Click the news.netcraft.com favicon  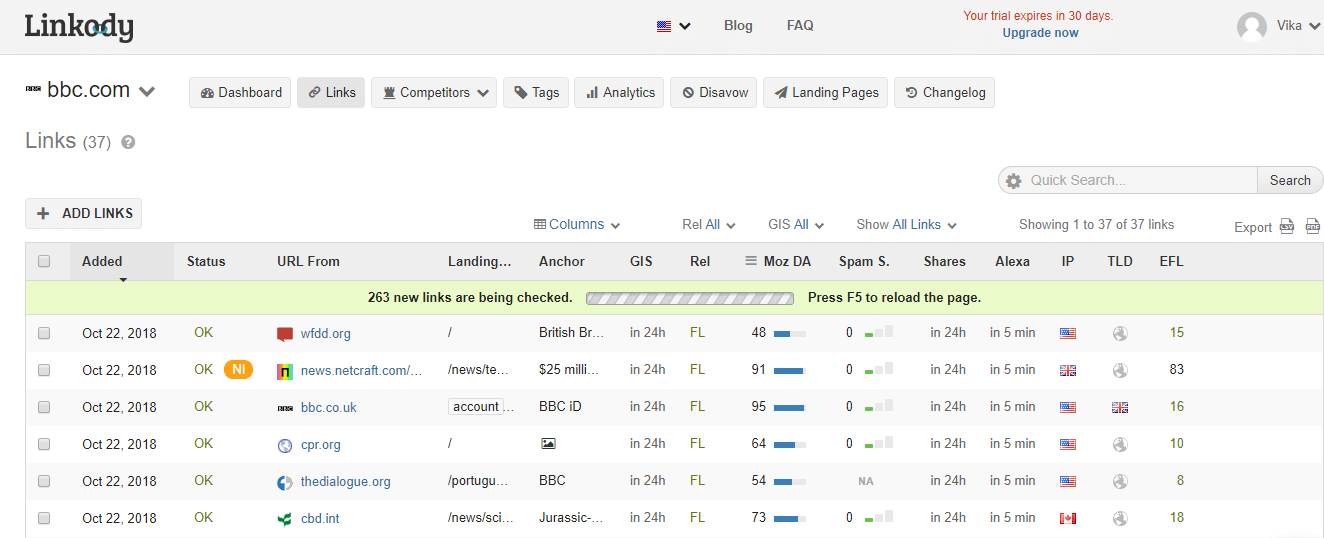tap(285, 371)
